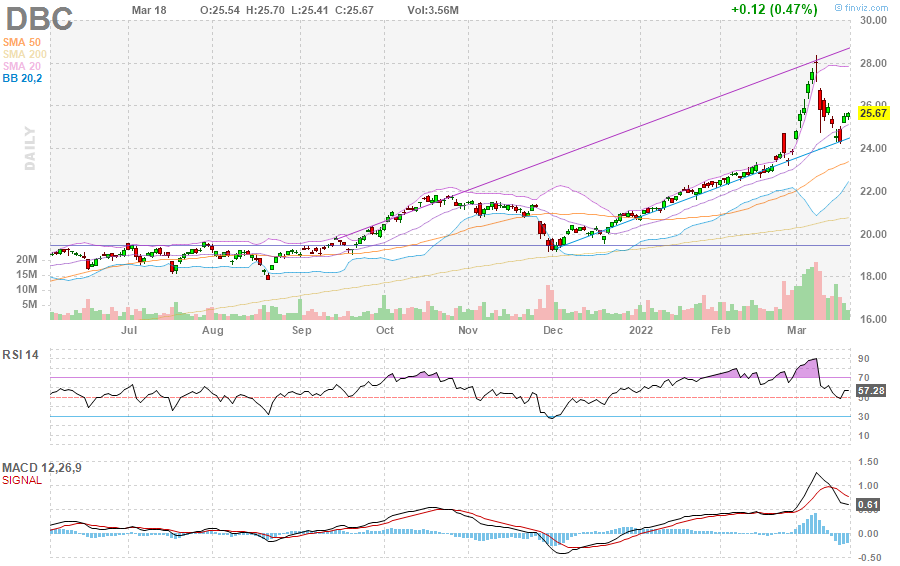The width and height of the screenshot is (900, 566).
Task: Click the MACD 12,26,9 label
Action: [42, 468]
